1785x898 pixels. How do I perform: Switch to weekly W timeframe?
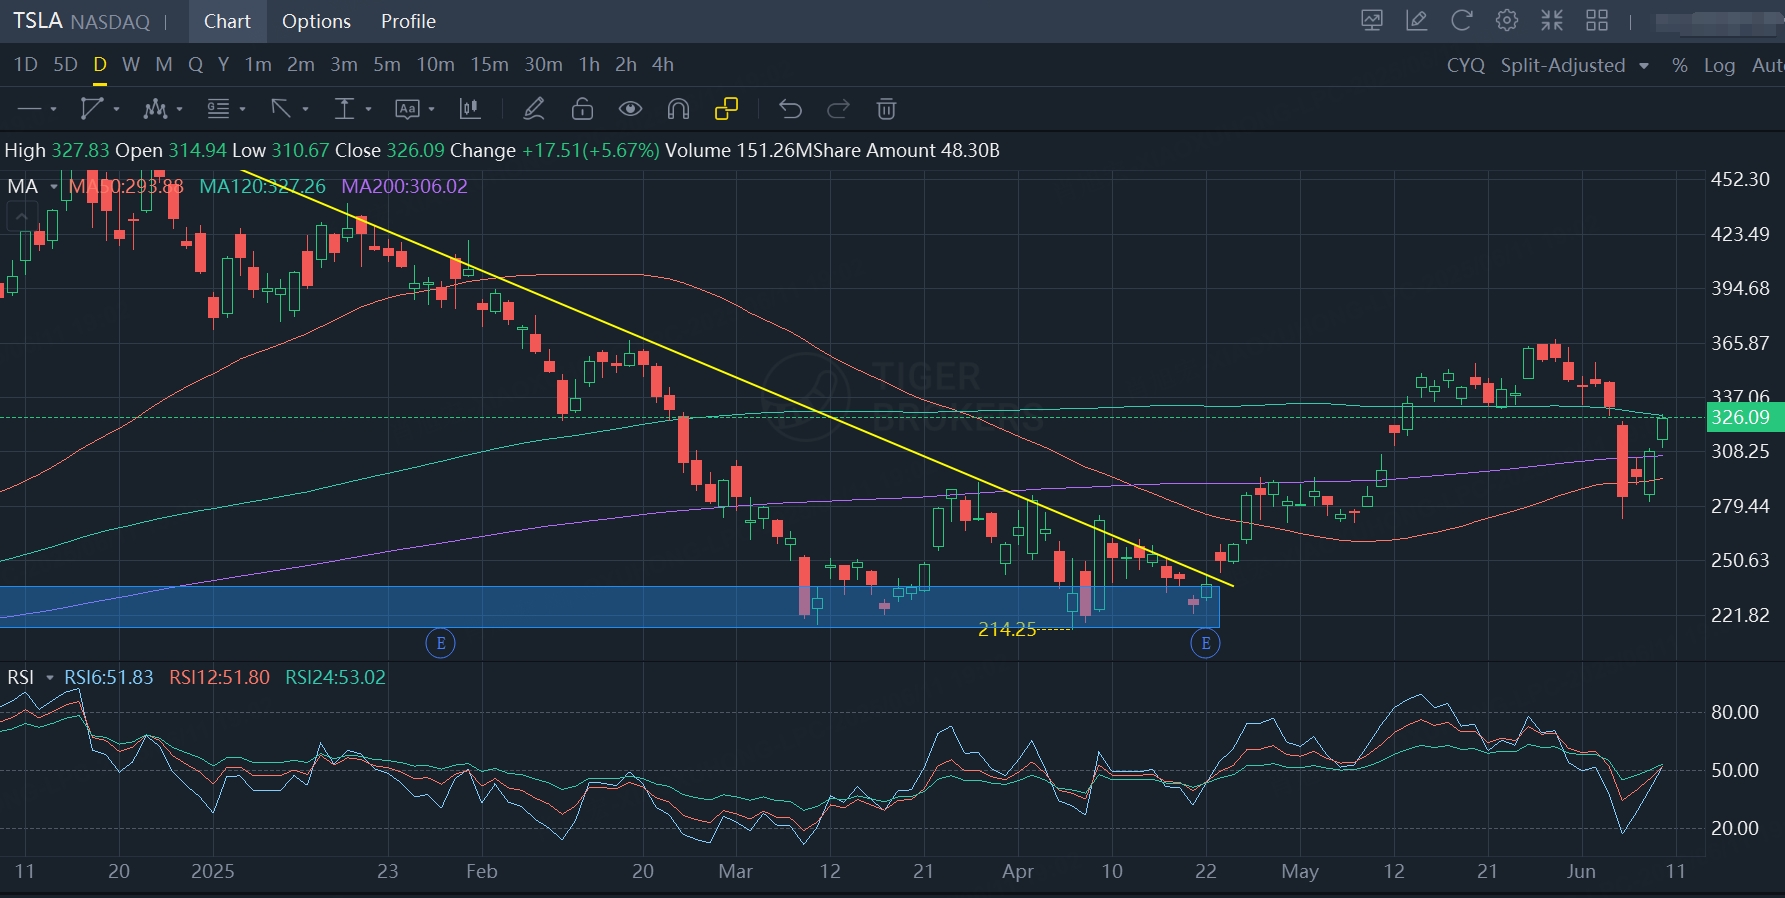(x=130, y=65)
